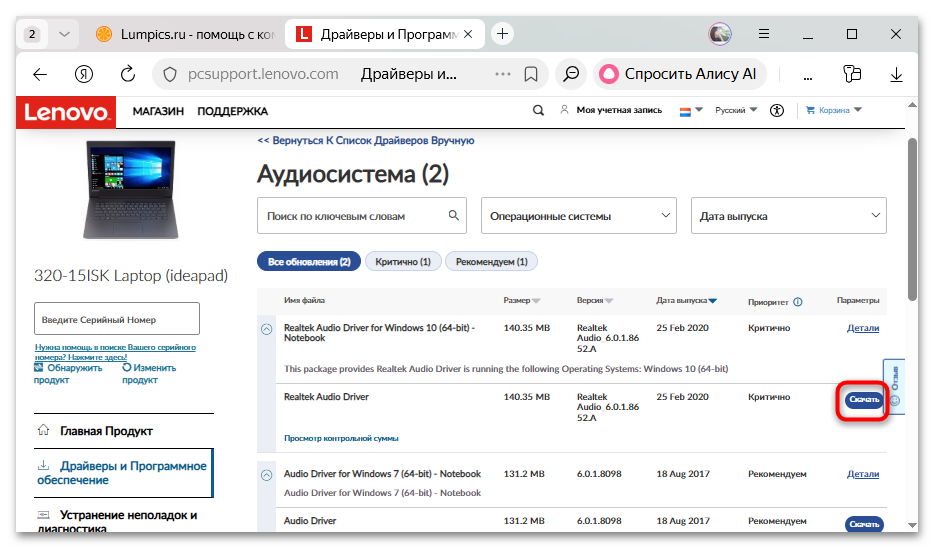Viewport: 934px width, 548px height.
Task: Open the Корзина cart dropdown
Action: coord(833,110)
